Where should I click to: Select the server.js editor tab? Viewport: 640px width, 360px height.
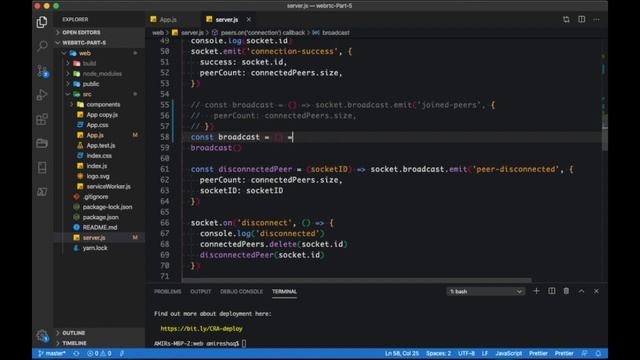[227, 20]
